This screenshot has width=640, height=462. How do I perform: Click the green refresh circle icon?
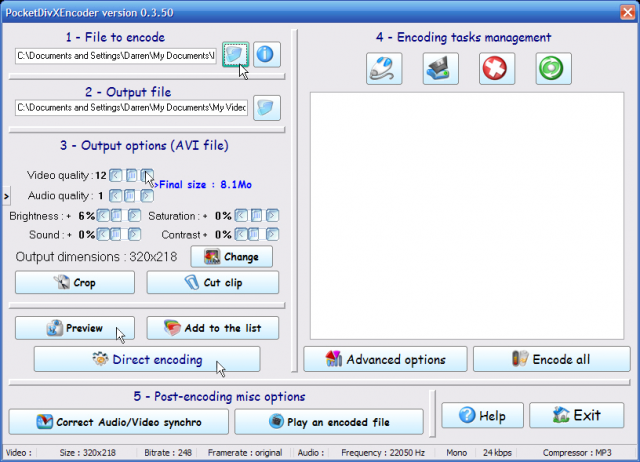coord(553,69)
